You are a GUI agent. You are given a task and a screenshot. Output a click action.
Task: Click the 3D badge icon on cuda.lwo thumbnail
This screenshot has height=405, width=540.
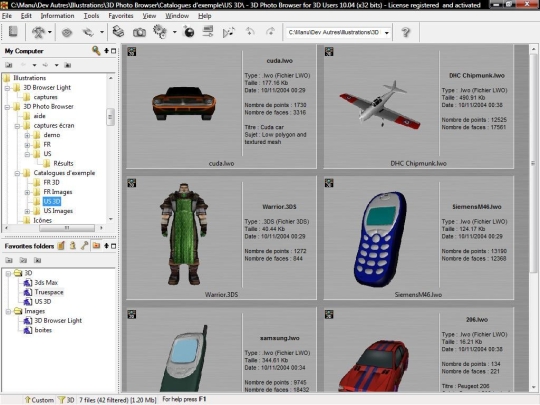tap(132, 52)
